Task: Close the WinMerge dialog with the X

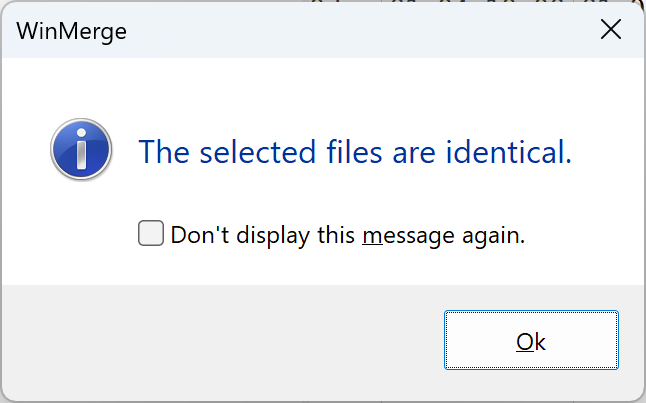Action: coord(610,30)
